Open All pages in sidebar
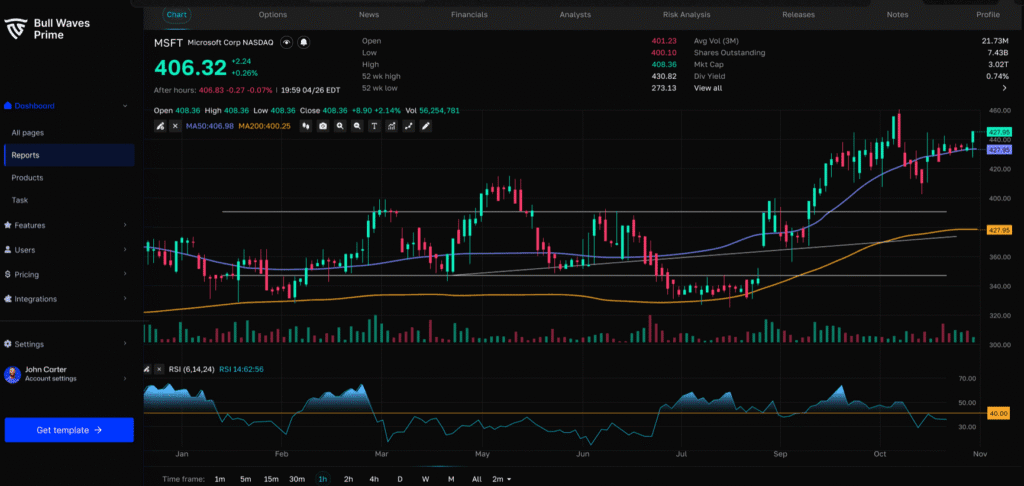This screenshot has width=1024, height=486. [x=27, y=133]
